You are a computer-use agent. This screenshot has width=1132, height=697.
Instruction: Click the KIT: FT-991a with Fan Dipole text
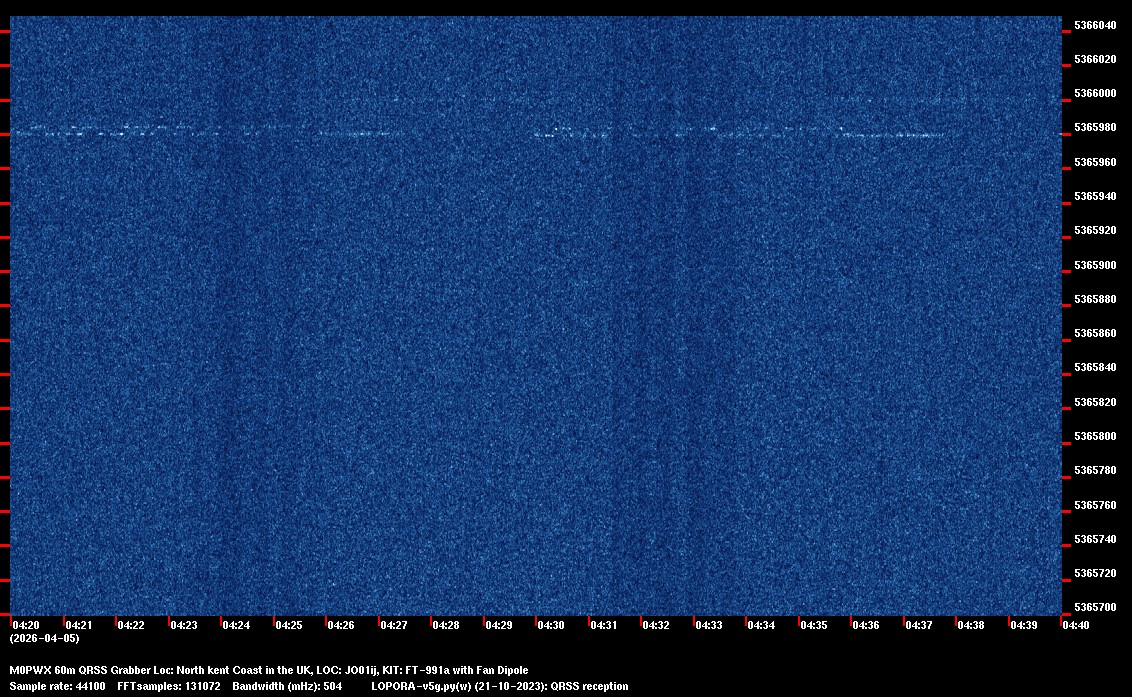pos(455,670)
